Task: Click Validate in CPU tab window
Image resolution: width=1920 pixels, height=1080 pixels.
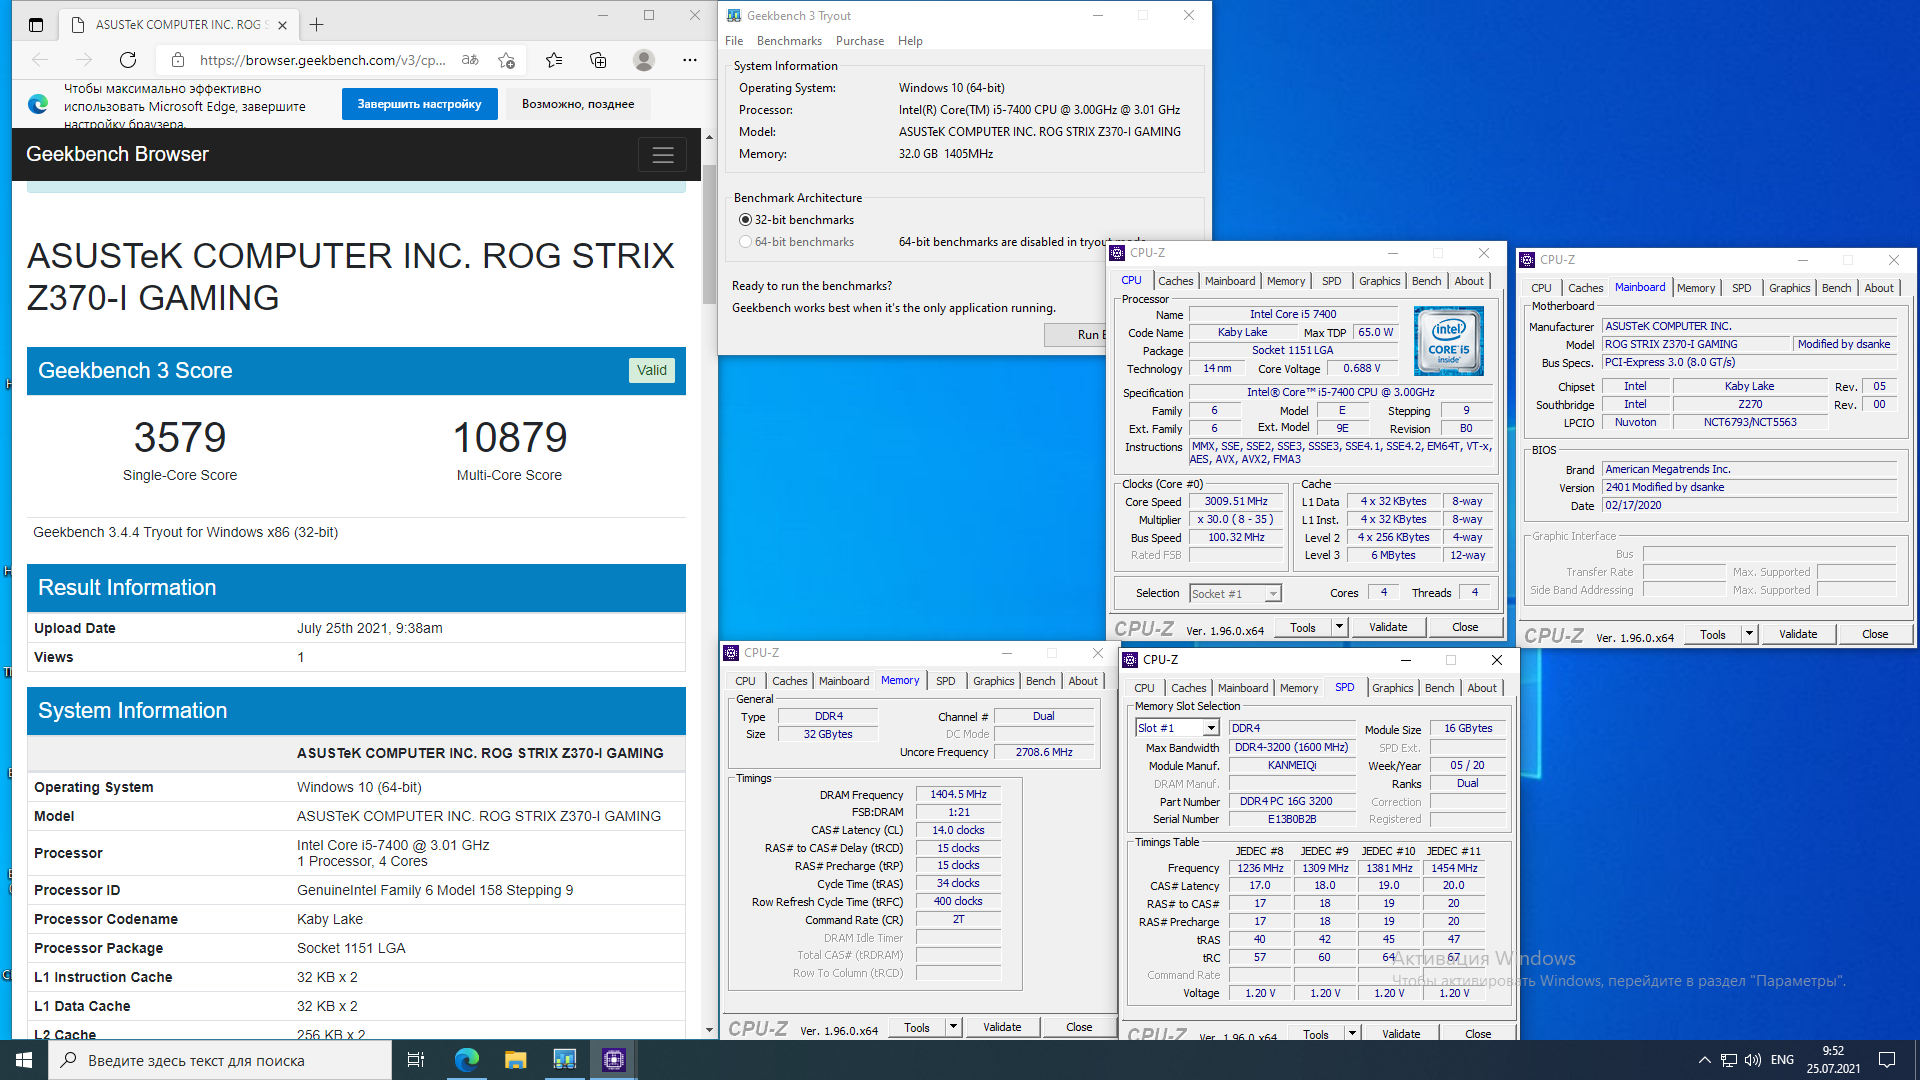Action: click(1388, 627)
